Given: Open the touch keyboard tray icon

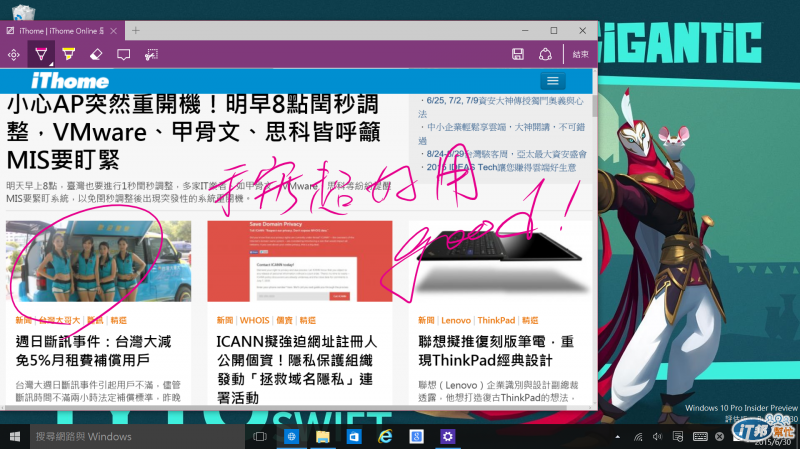Looking at the screenshot, I should [700, 437].
